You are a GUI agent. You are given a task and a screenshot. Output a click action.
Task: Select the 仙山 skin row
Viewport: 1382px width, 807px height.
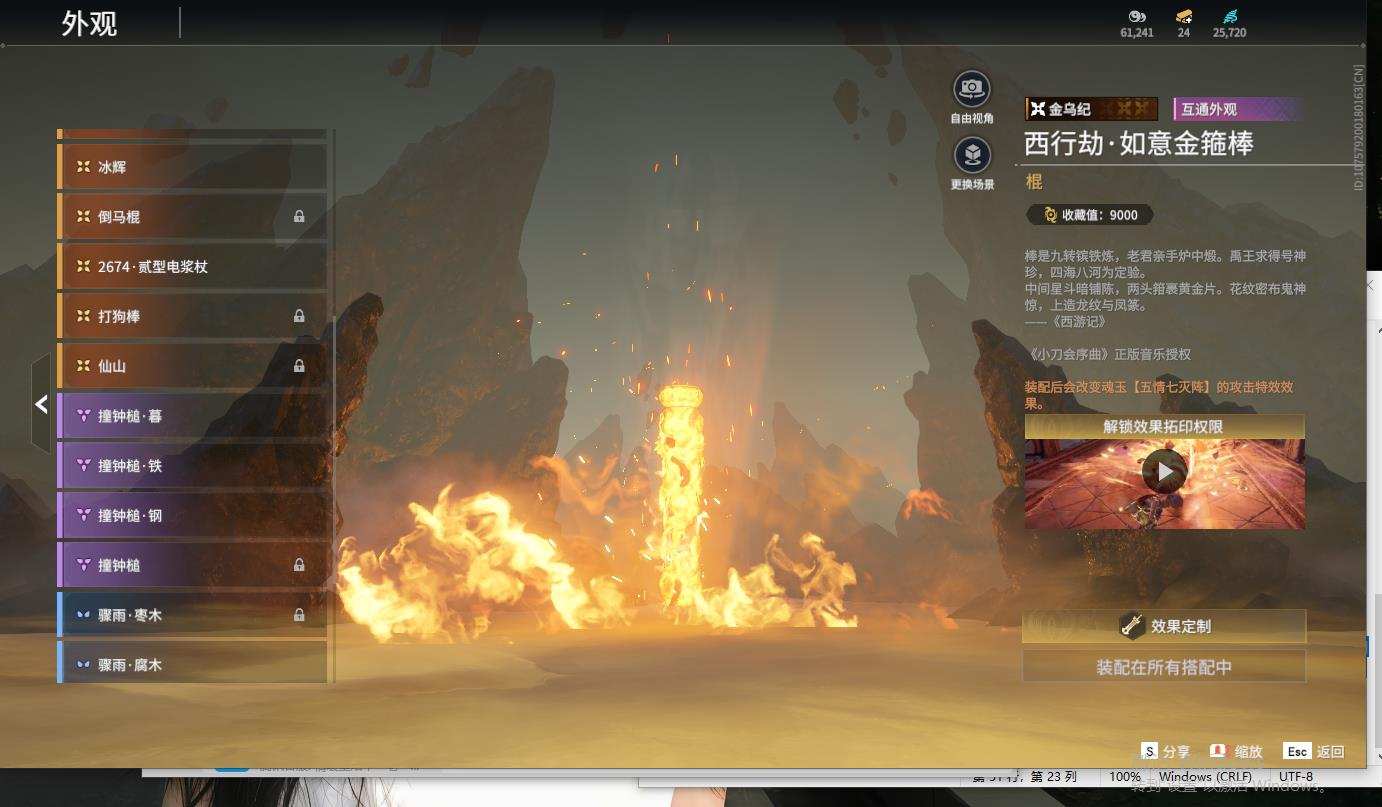pyautogui.click(x=192, y=366)
